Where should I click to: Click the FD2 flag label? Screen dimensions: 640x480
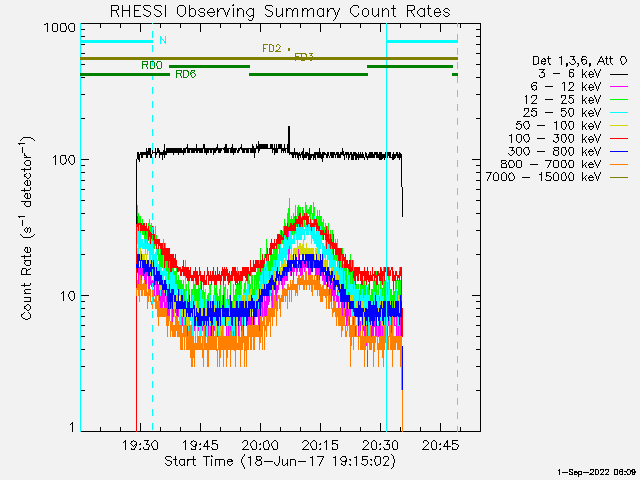coord(272,49)
